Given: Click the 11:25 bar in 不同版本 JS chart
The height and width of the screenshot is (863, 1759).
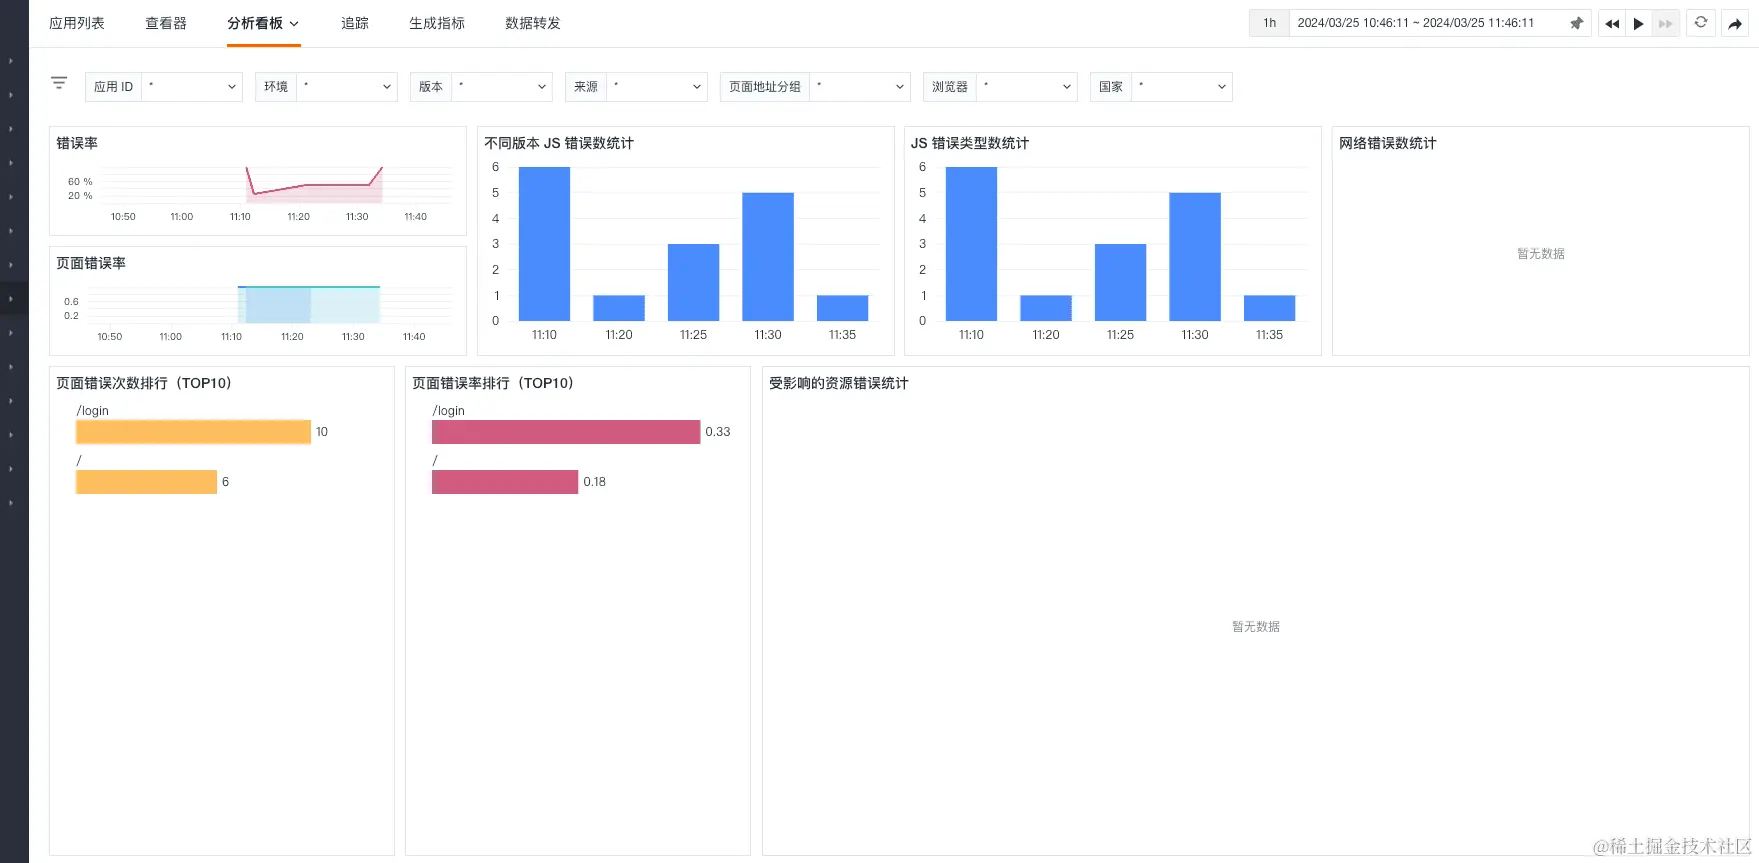Looking at the screenshot, I should click(x=693, y=282).
